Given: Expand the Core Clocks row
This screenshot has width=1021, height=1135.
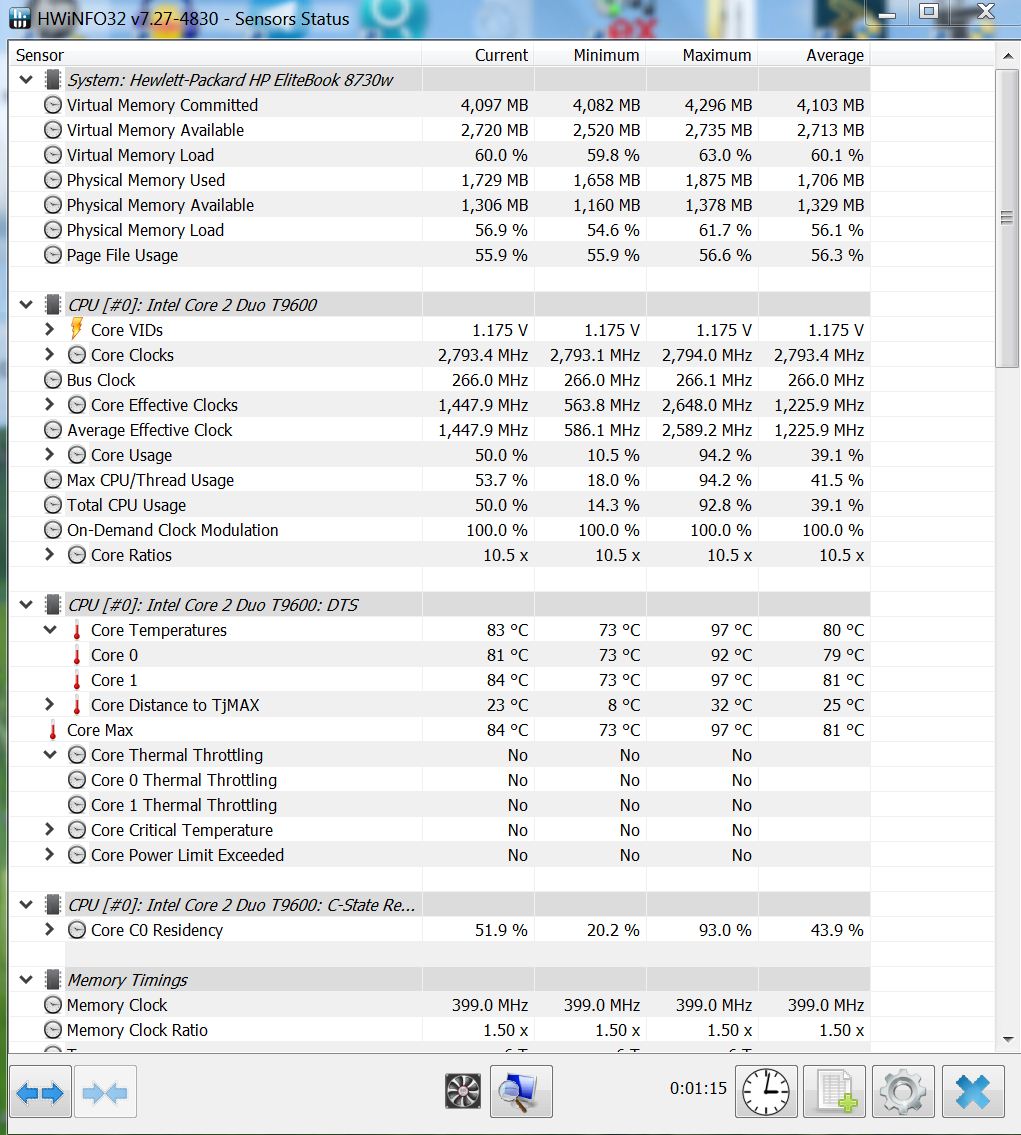Looking at the screenshot, I should 49,355.
